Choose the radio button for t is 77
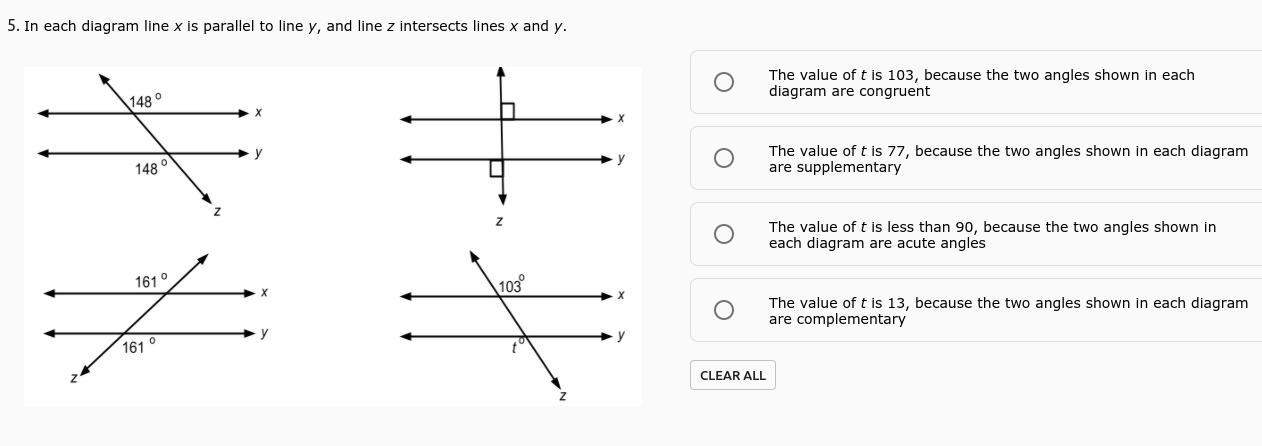 point(724,158)
